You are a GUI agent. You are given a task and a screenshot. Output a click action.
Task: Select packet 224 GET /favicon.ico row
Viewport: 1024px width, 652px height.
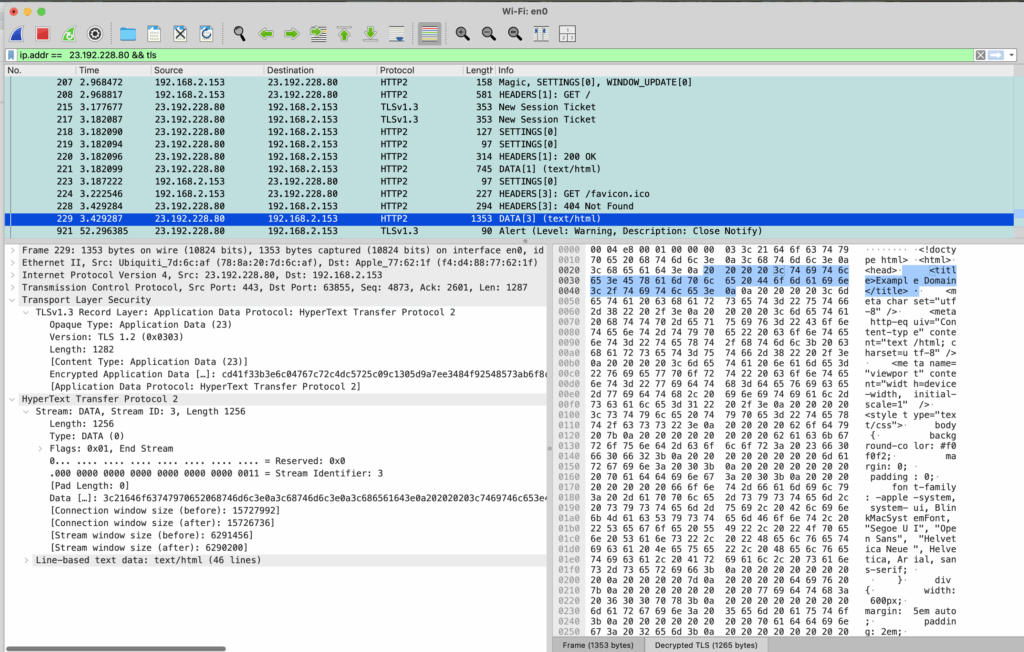509,194
